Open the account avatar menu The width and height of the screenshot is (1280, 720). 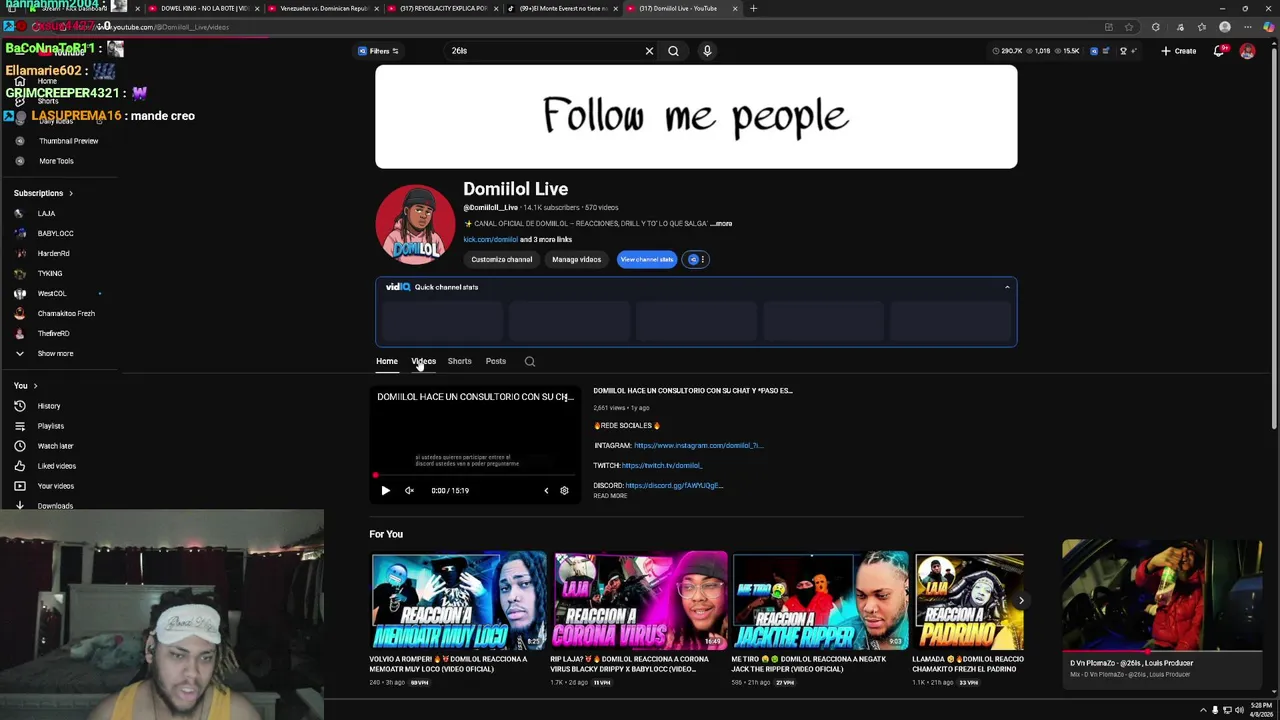click(x=1247, y=51)
